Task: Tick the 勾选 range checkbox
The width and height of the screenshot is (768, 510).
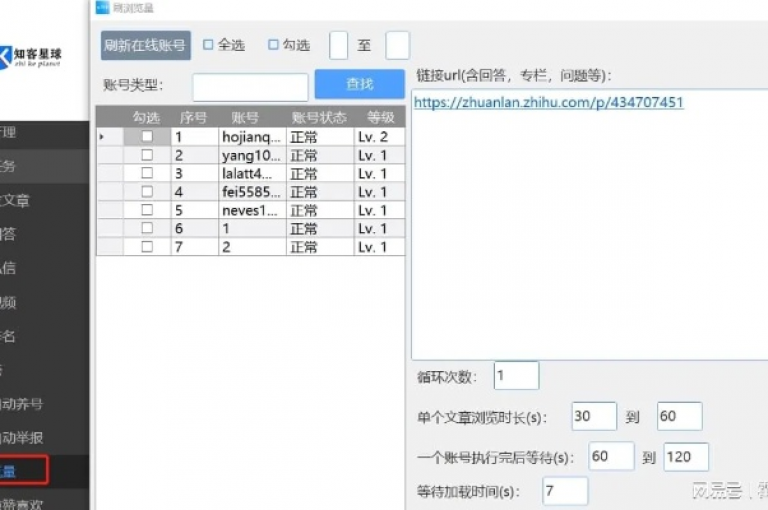Action: (x=273, y=45)
